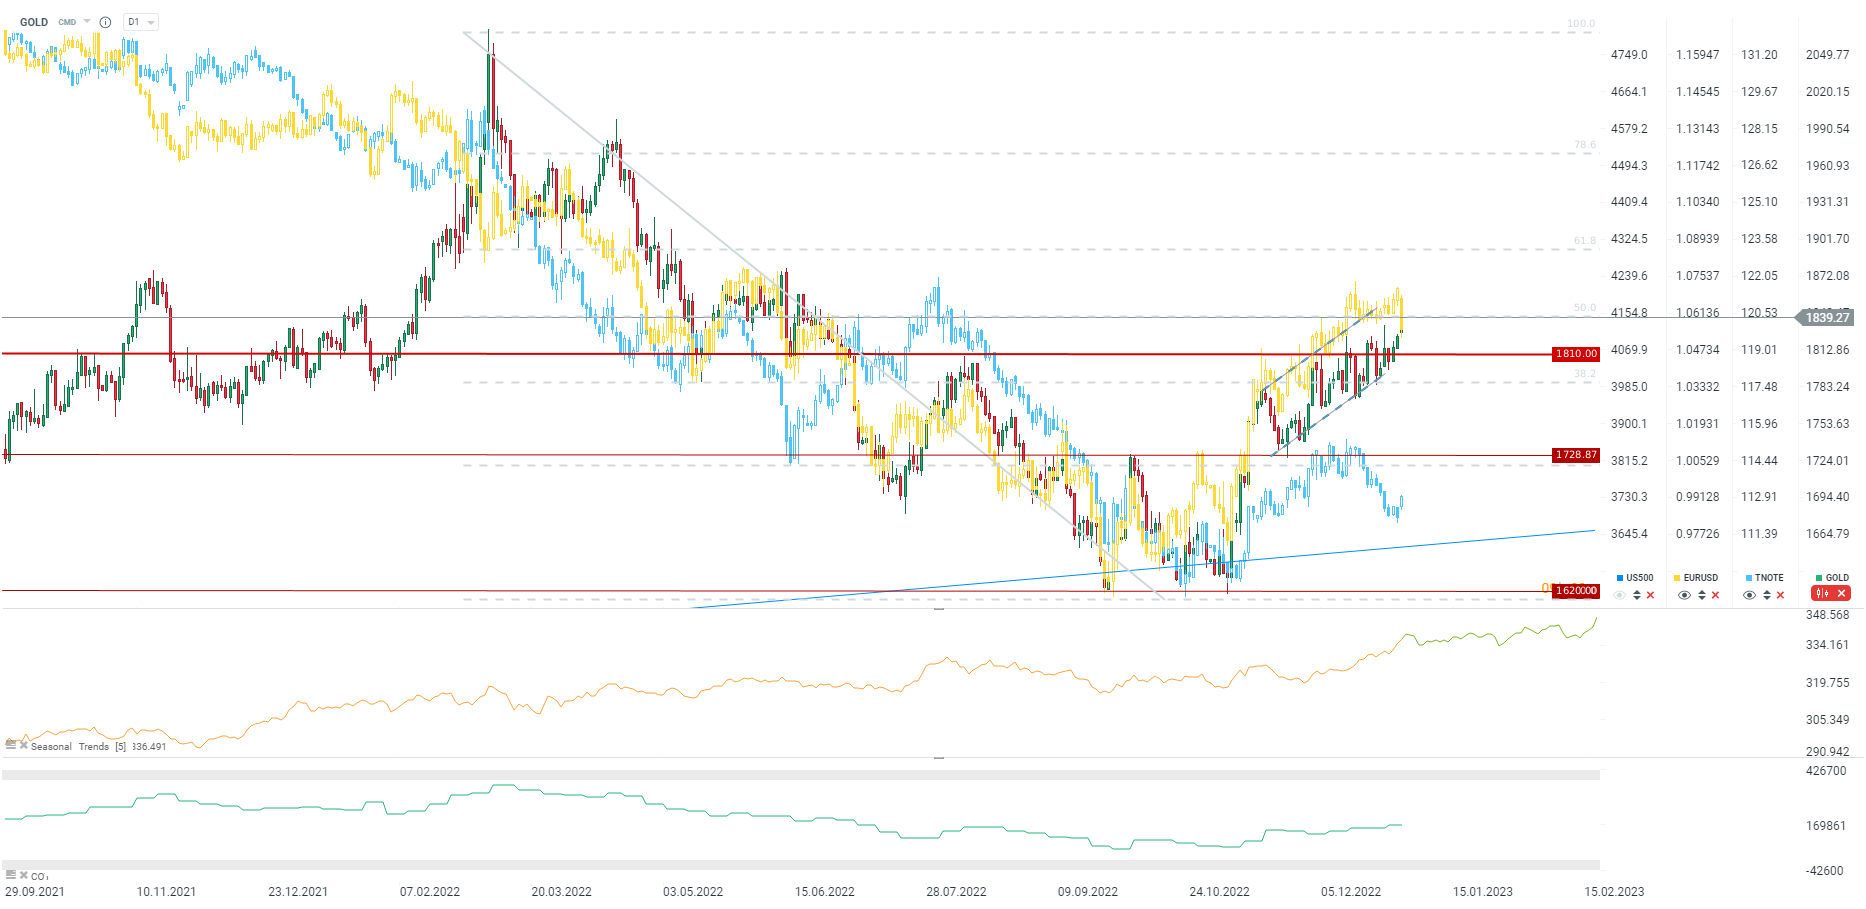Click the US500 blue color swatch
The height and width of the screenshot is (909, 1866).
coord(1620,578)
